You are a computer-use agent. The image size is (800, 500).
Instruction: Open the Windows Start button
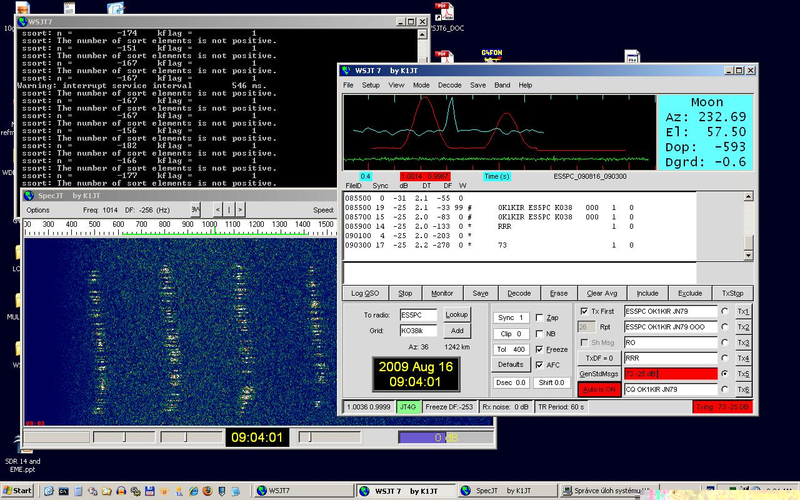pos(17,491)
